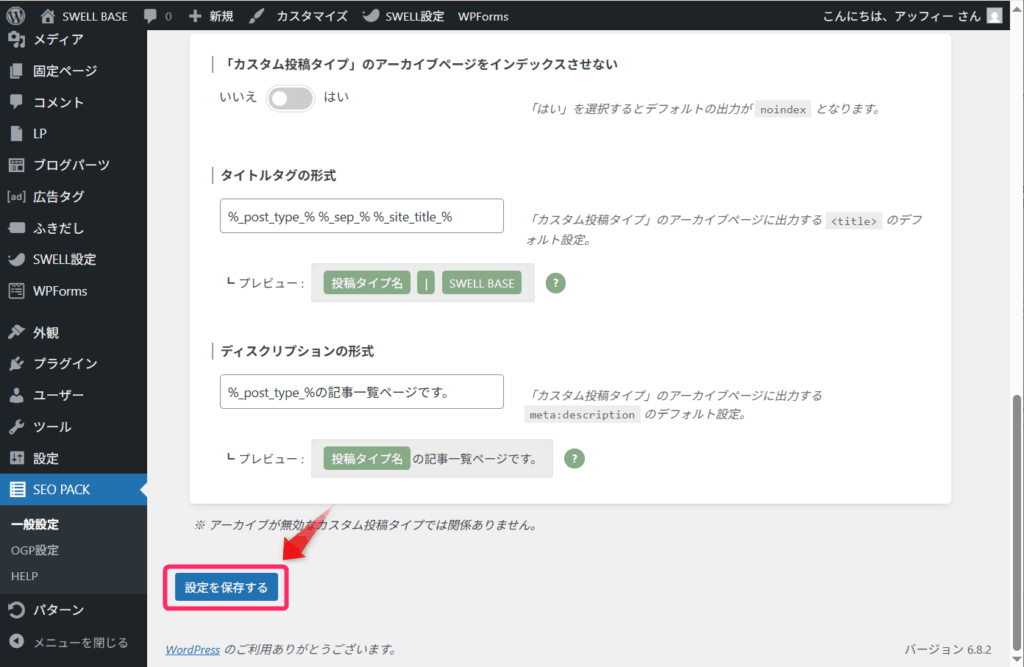The image size is (1024, 667).
Task: Select the OGP設定 submenu item
Action: (35, 550)
